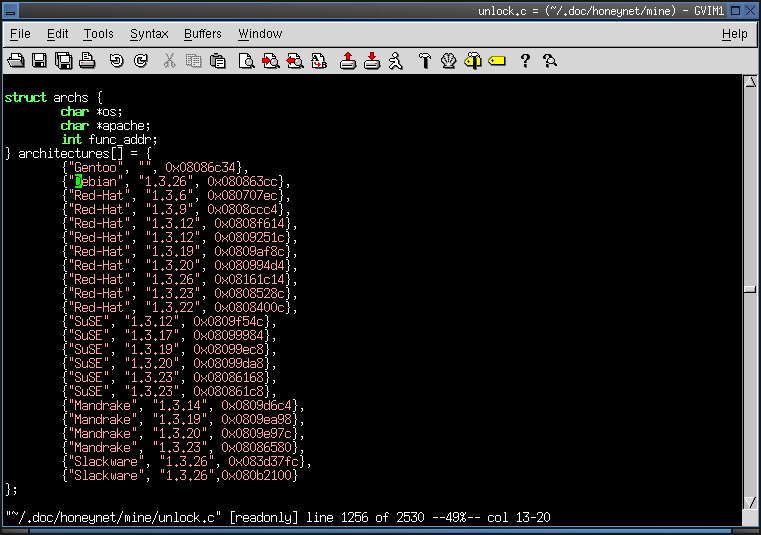Click address 0x08161c14
The image size is (761, 535).
point(249,280)
